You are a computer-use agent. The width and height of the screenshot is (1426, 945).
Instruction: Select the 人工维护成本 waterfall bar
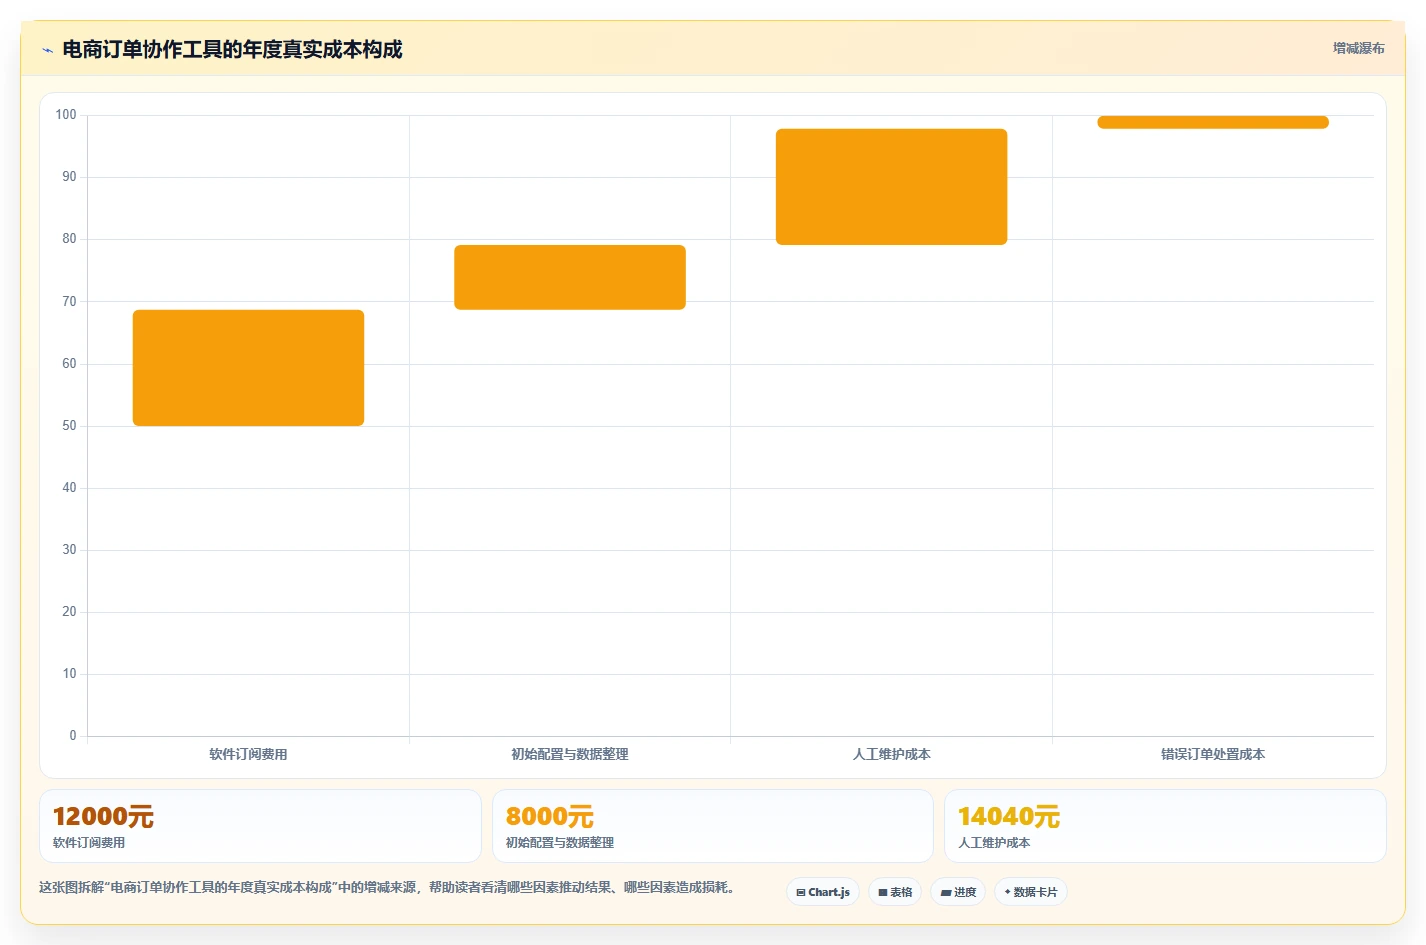[891, 187]
